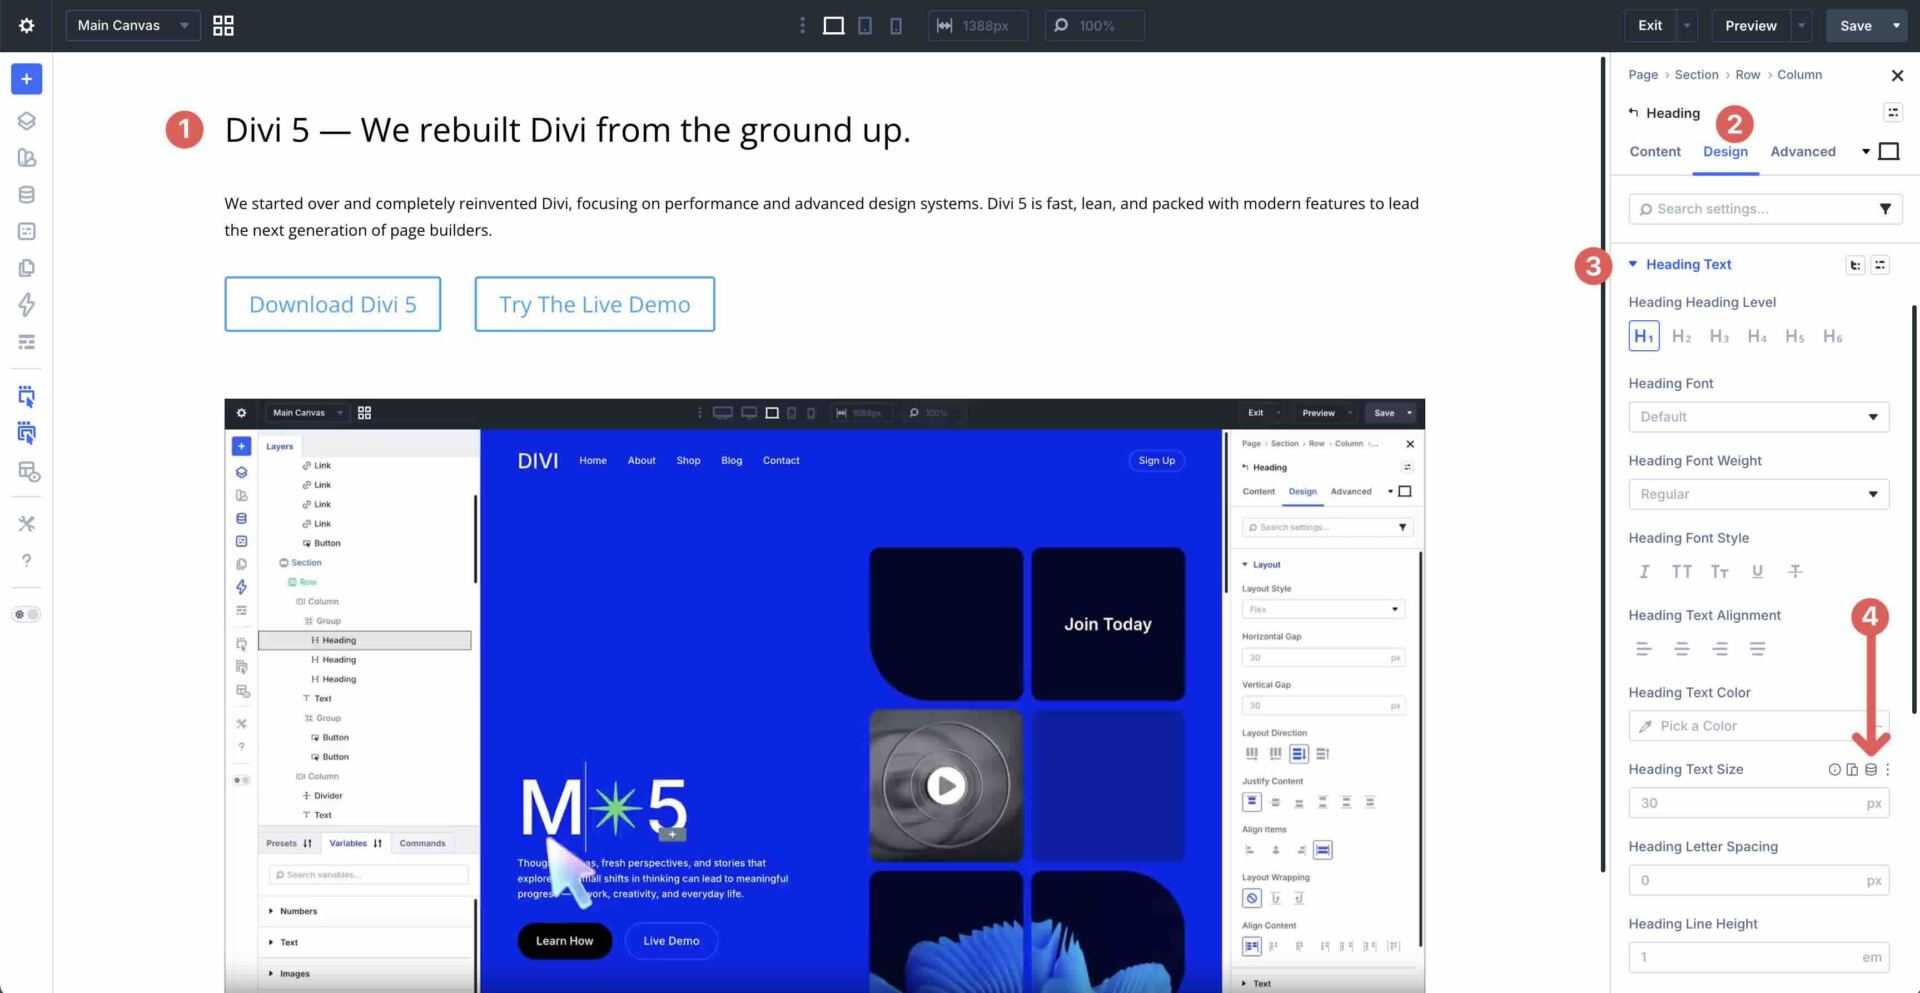Switch to phone view icon

point(896,25)
